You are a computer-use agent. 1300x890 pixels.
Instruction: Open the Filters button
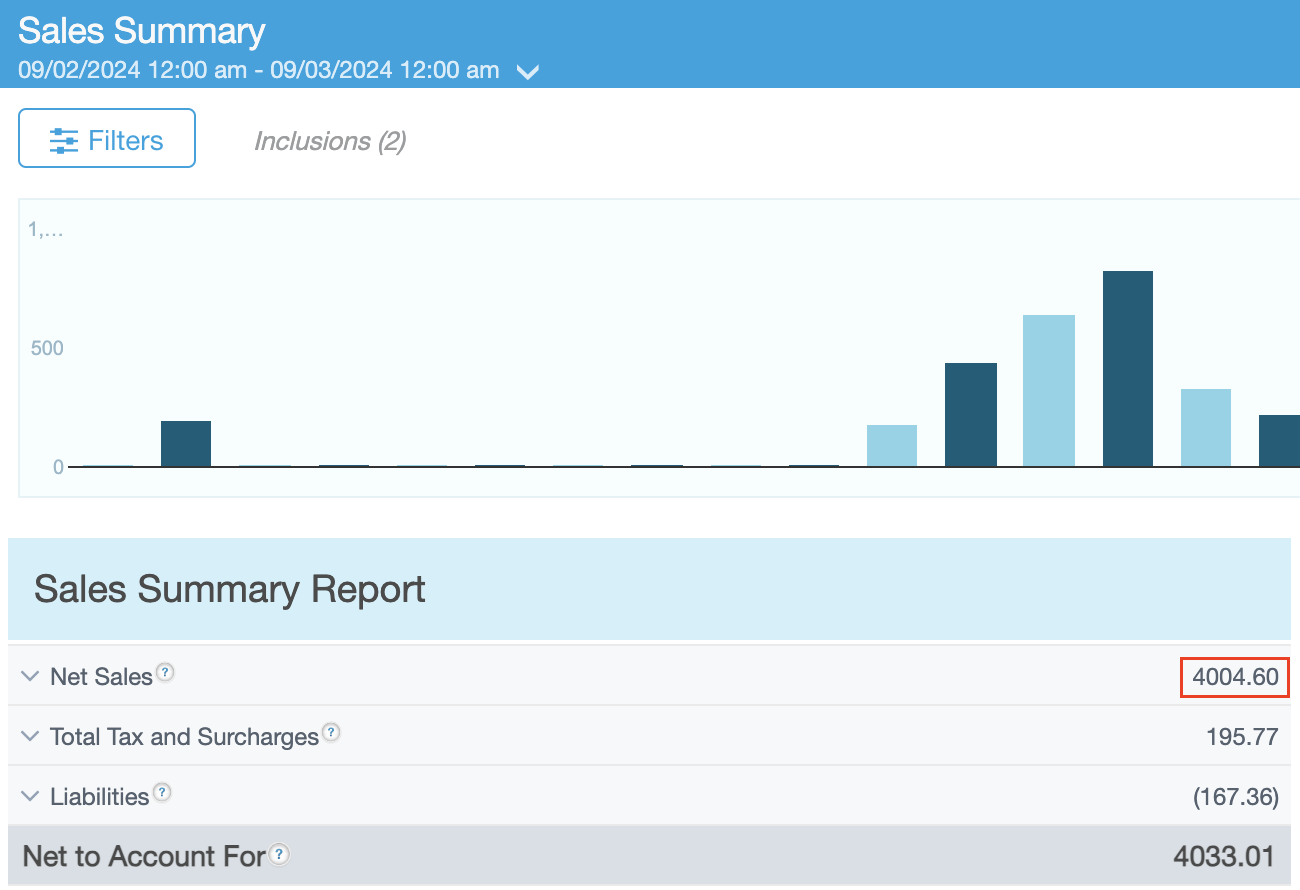107,138
